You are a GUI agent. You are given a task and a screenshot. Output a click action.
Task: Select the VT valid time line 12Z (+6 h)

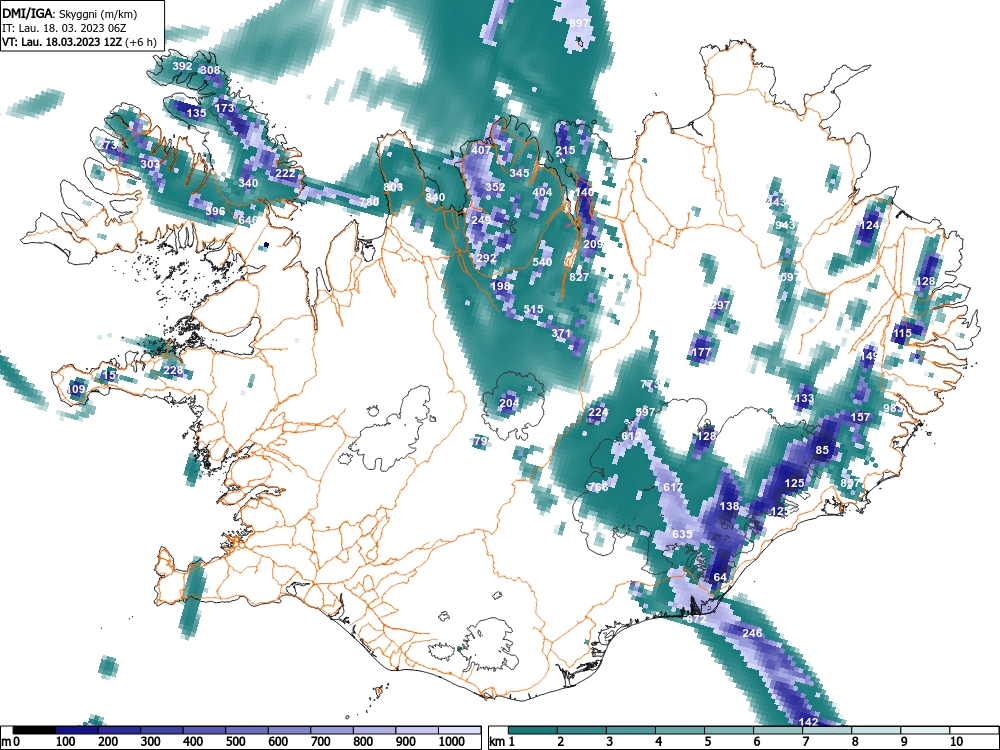coord(78,42)
